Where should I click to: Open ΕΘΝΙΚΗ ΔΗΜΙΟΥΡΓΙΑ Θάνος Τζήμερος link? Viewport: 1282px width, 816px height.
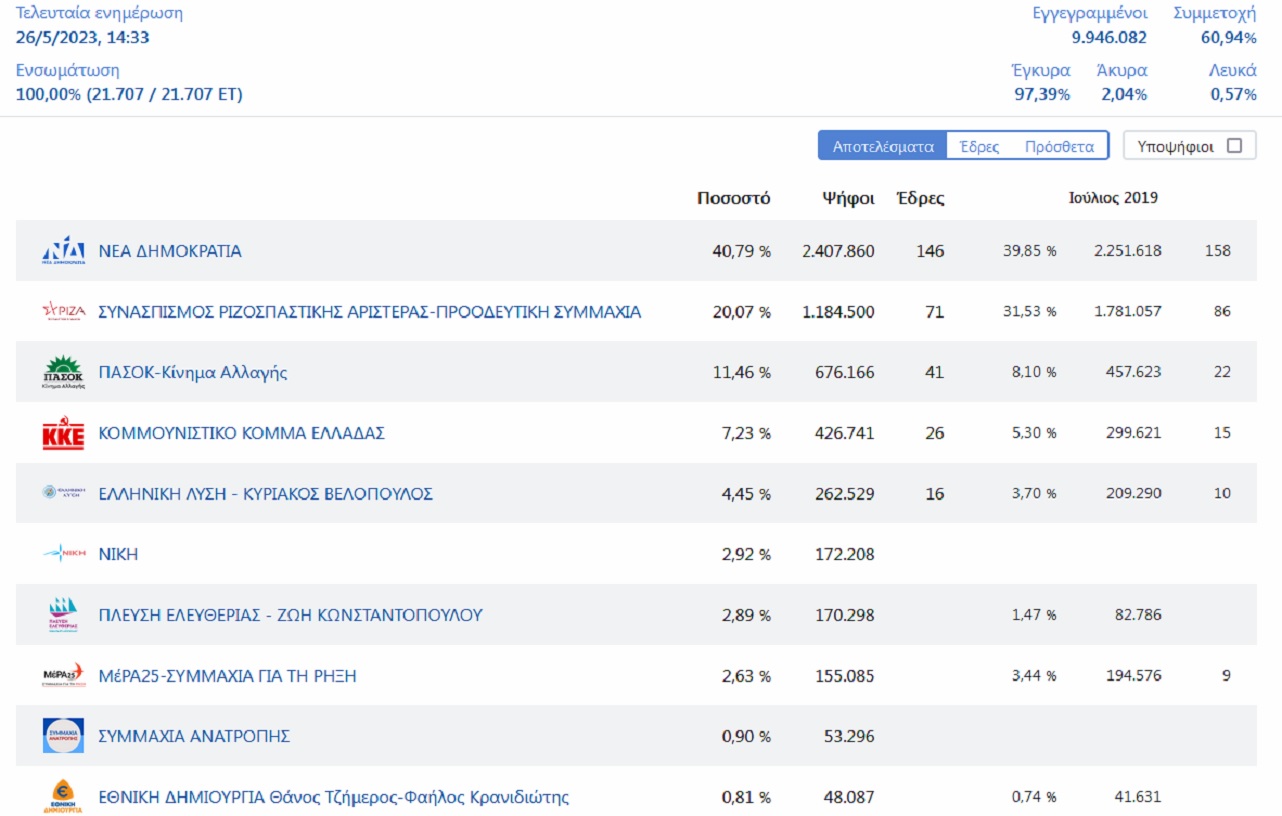click(333, 797)
